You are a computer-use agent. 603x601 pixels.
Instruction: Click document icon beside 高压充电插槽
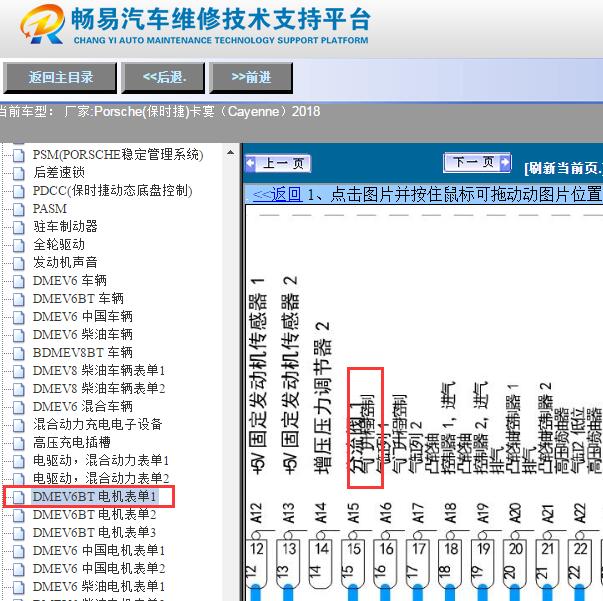pyautogui.click(x=18, y=443)
